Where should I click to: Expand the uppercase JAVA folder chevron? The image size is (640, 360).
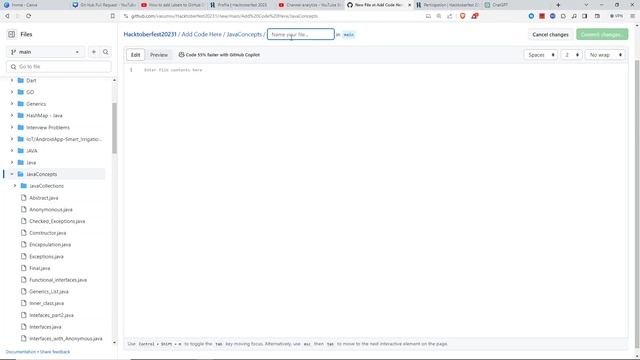pos(12,151)
